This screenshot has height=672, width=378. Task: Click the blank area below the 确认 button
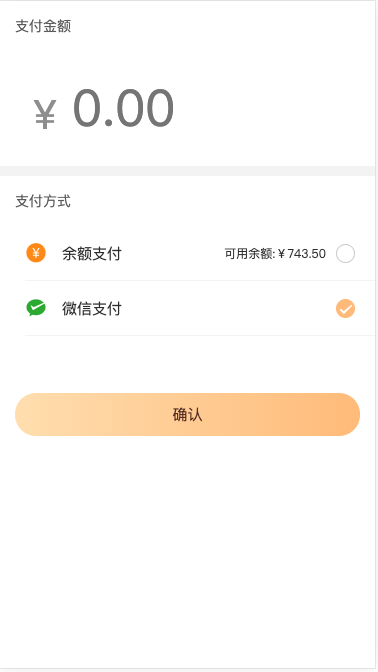tap(187, 549)
